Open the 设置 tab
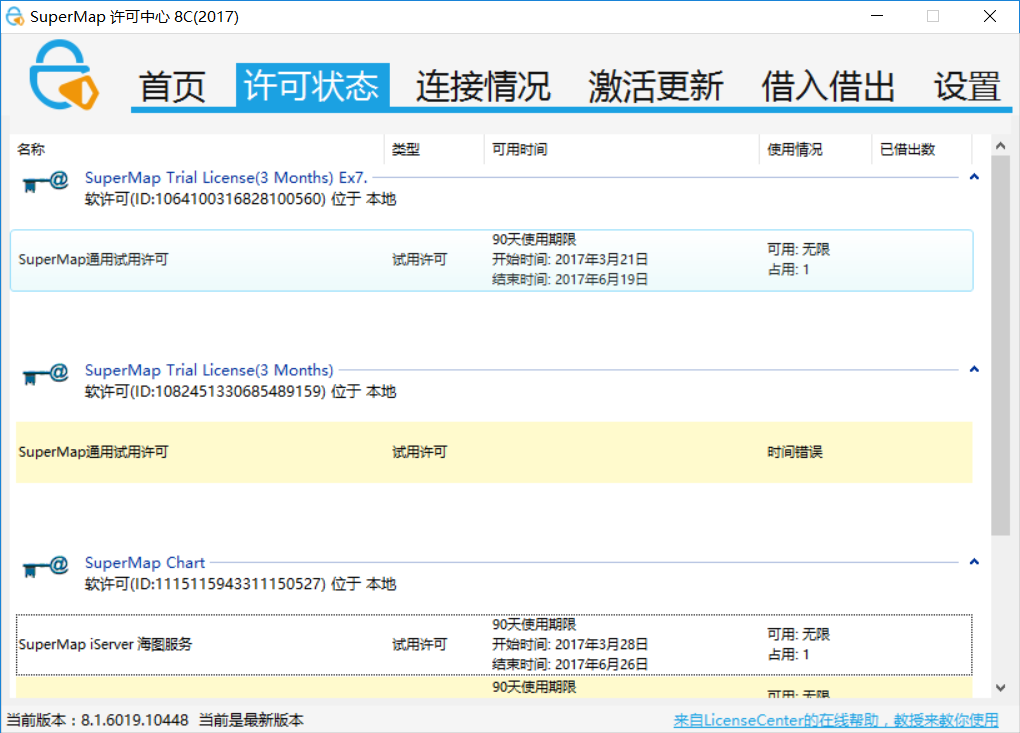The image size is (1020, 733). pyautogui.click(x=967, y=87)
